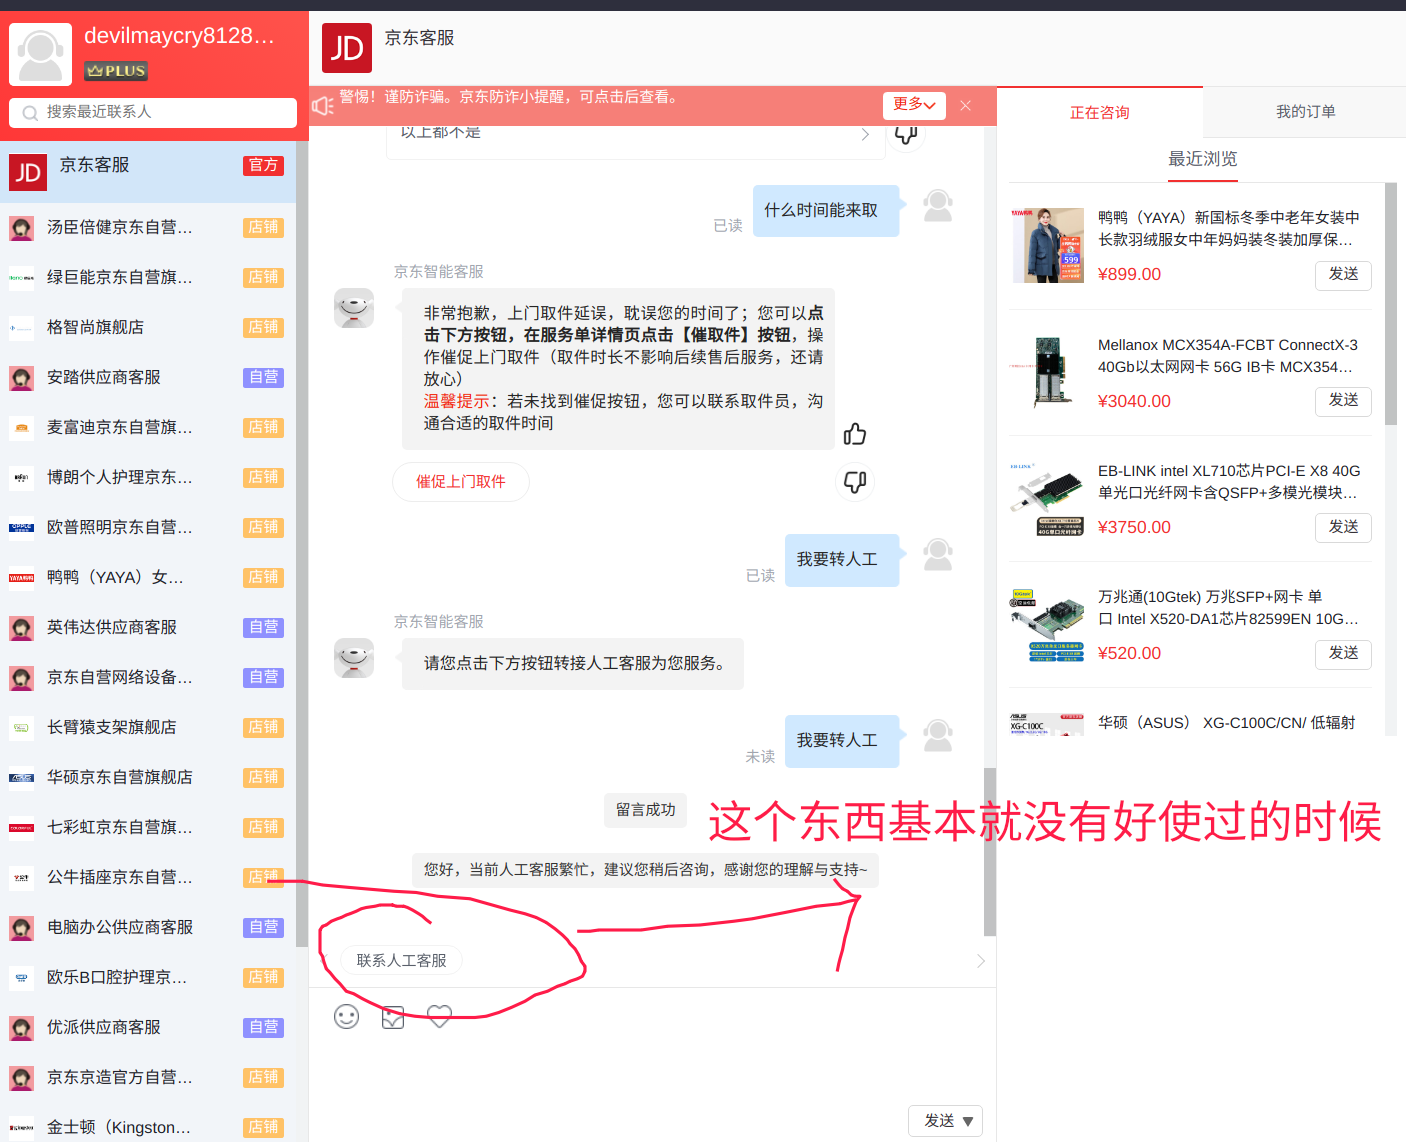Open 长臂猿支架旗舰店 conversation
This screenshot has height=1142, width=1406.
(x=148, y=728)
